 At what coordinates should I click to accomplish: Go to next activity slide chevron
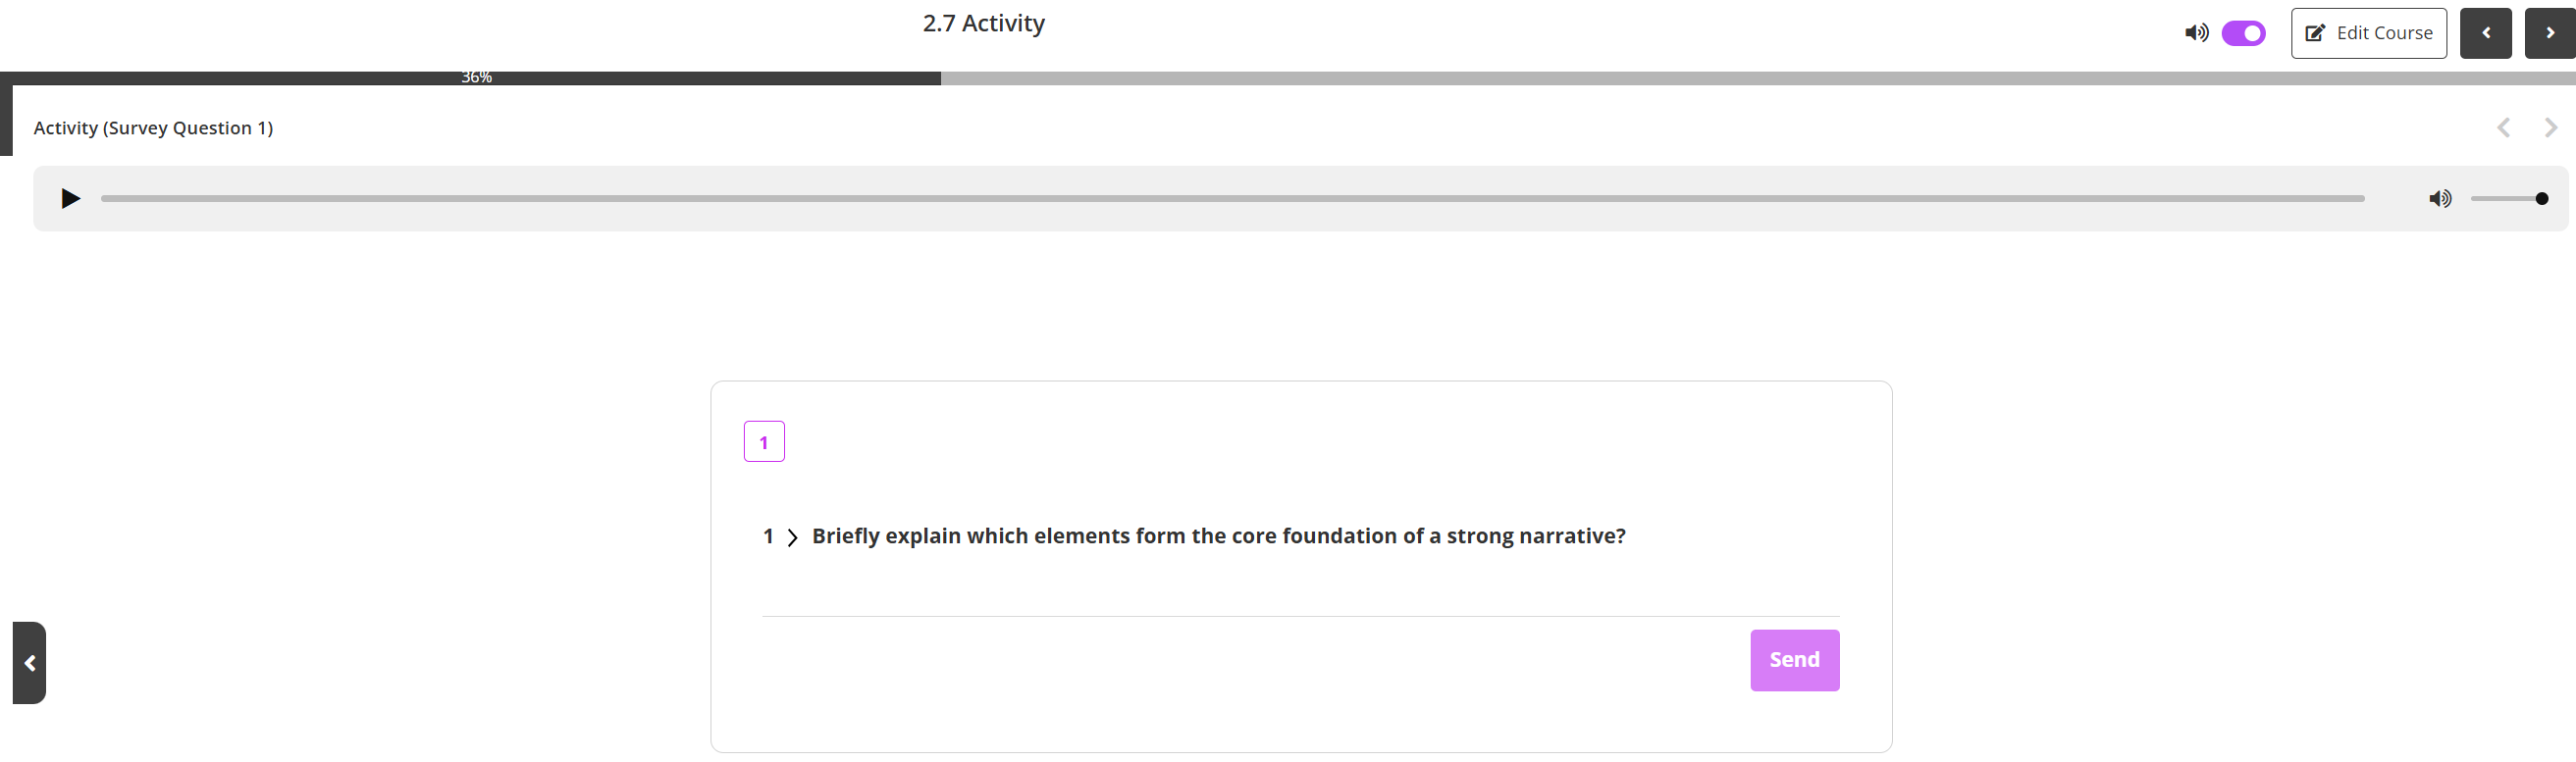(x=2550, y=127)
